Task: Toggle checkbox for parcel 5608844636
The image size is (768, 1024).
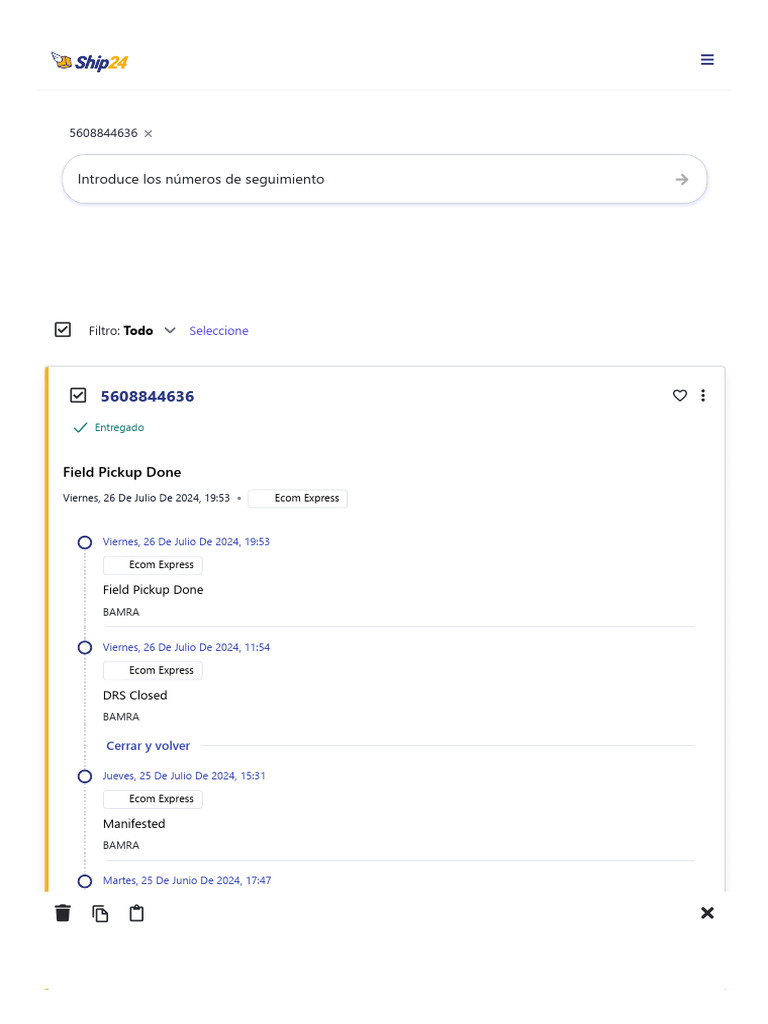Action: pyautogui.click(x=78, y=396)
